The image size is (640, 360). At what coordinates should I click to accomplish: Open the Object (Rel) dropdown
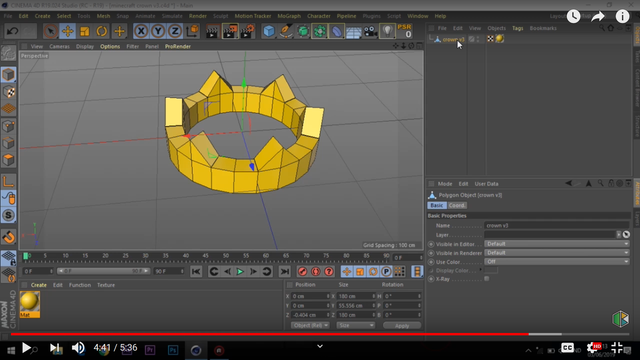(310, 325)
